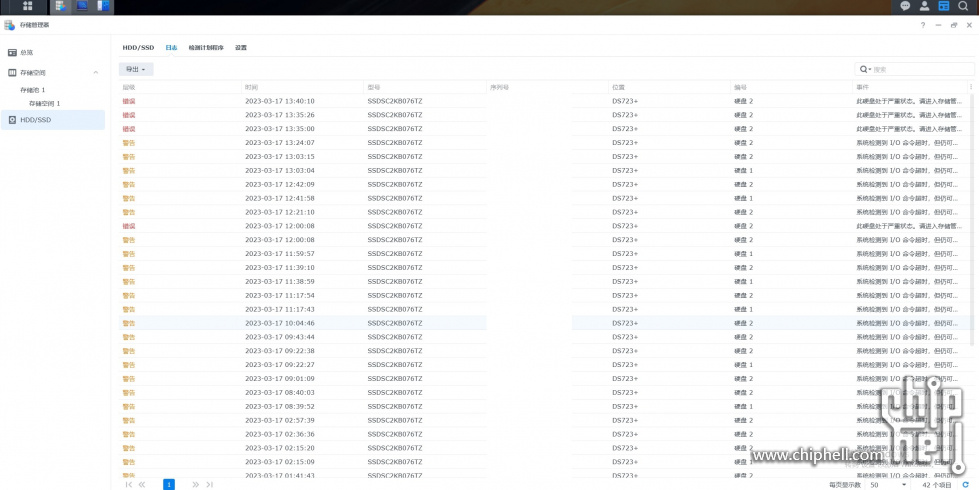Select log entry 2023-03-17 11:17:54
Viewport: 979px width, 490px height.
click(543, 295)
